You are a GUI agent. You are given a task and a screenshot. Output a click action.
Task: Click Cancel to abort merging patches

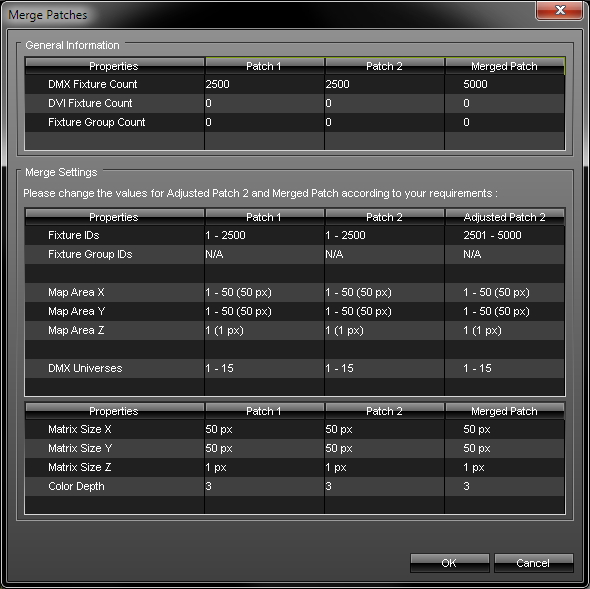(534, 563)
